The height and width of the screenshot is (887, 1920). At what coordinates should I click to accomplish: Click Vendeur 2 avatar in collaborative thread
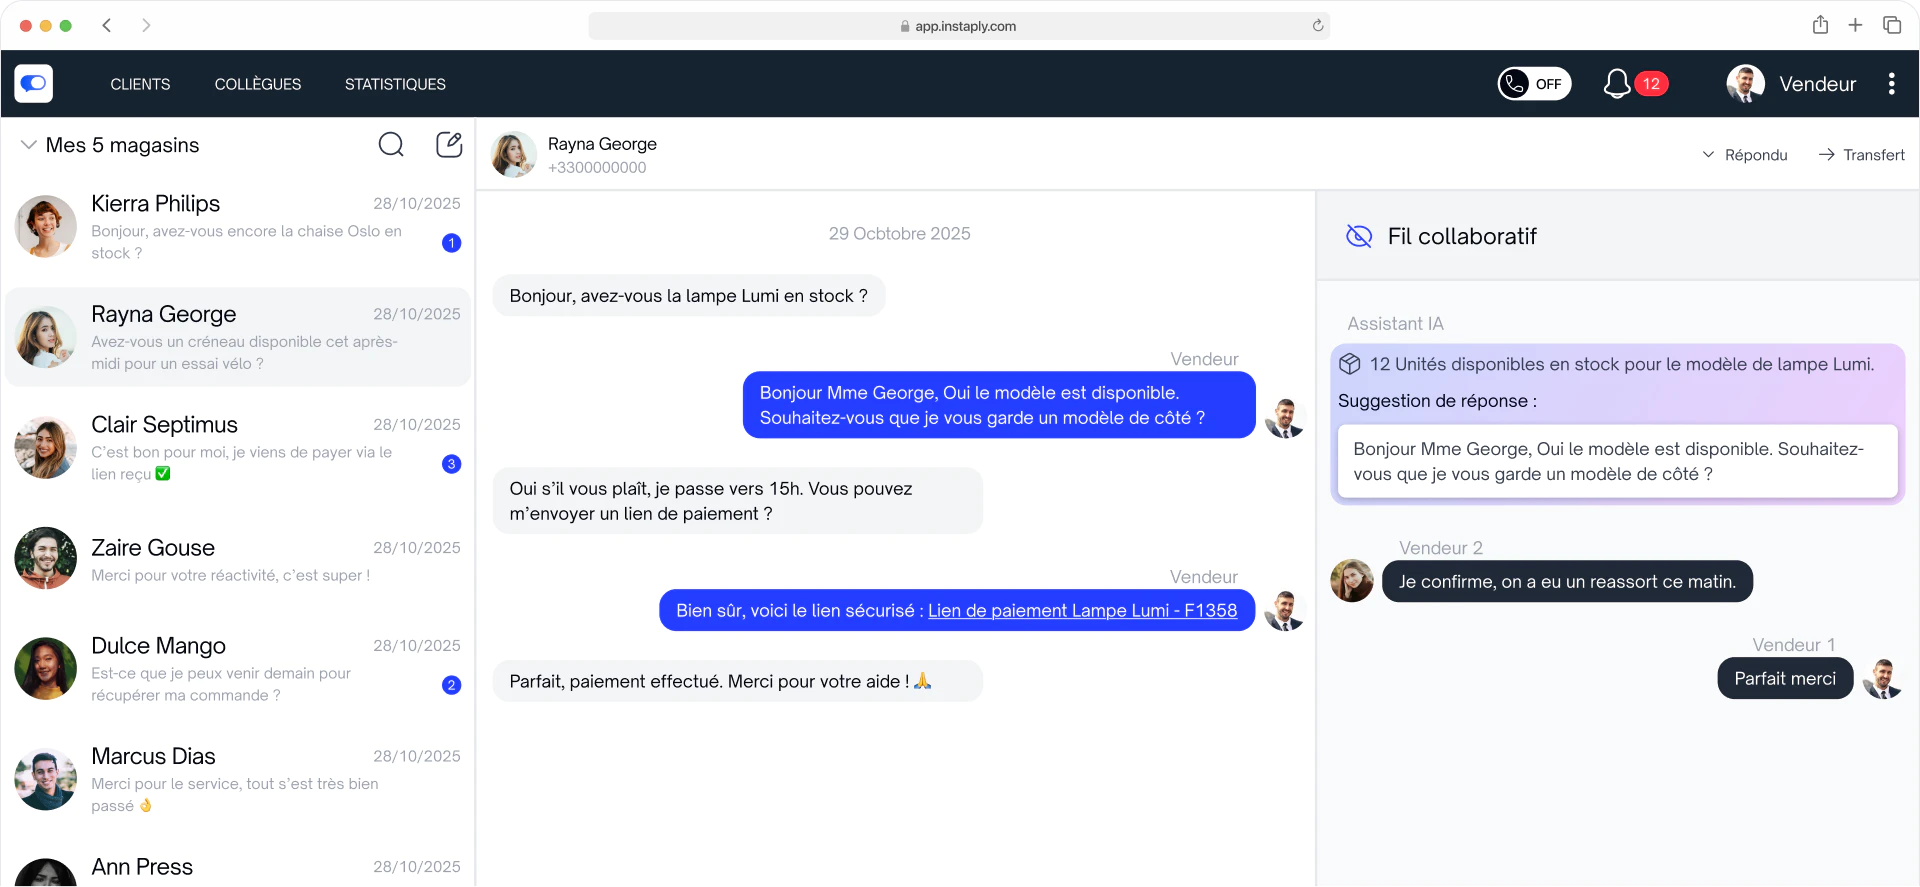click(1352, 581)
